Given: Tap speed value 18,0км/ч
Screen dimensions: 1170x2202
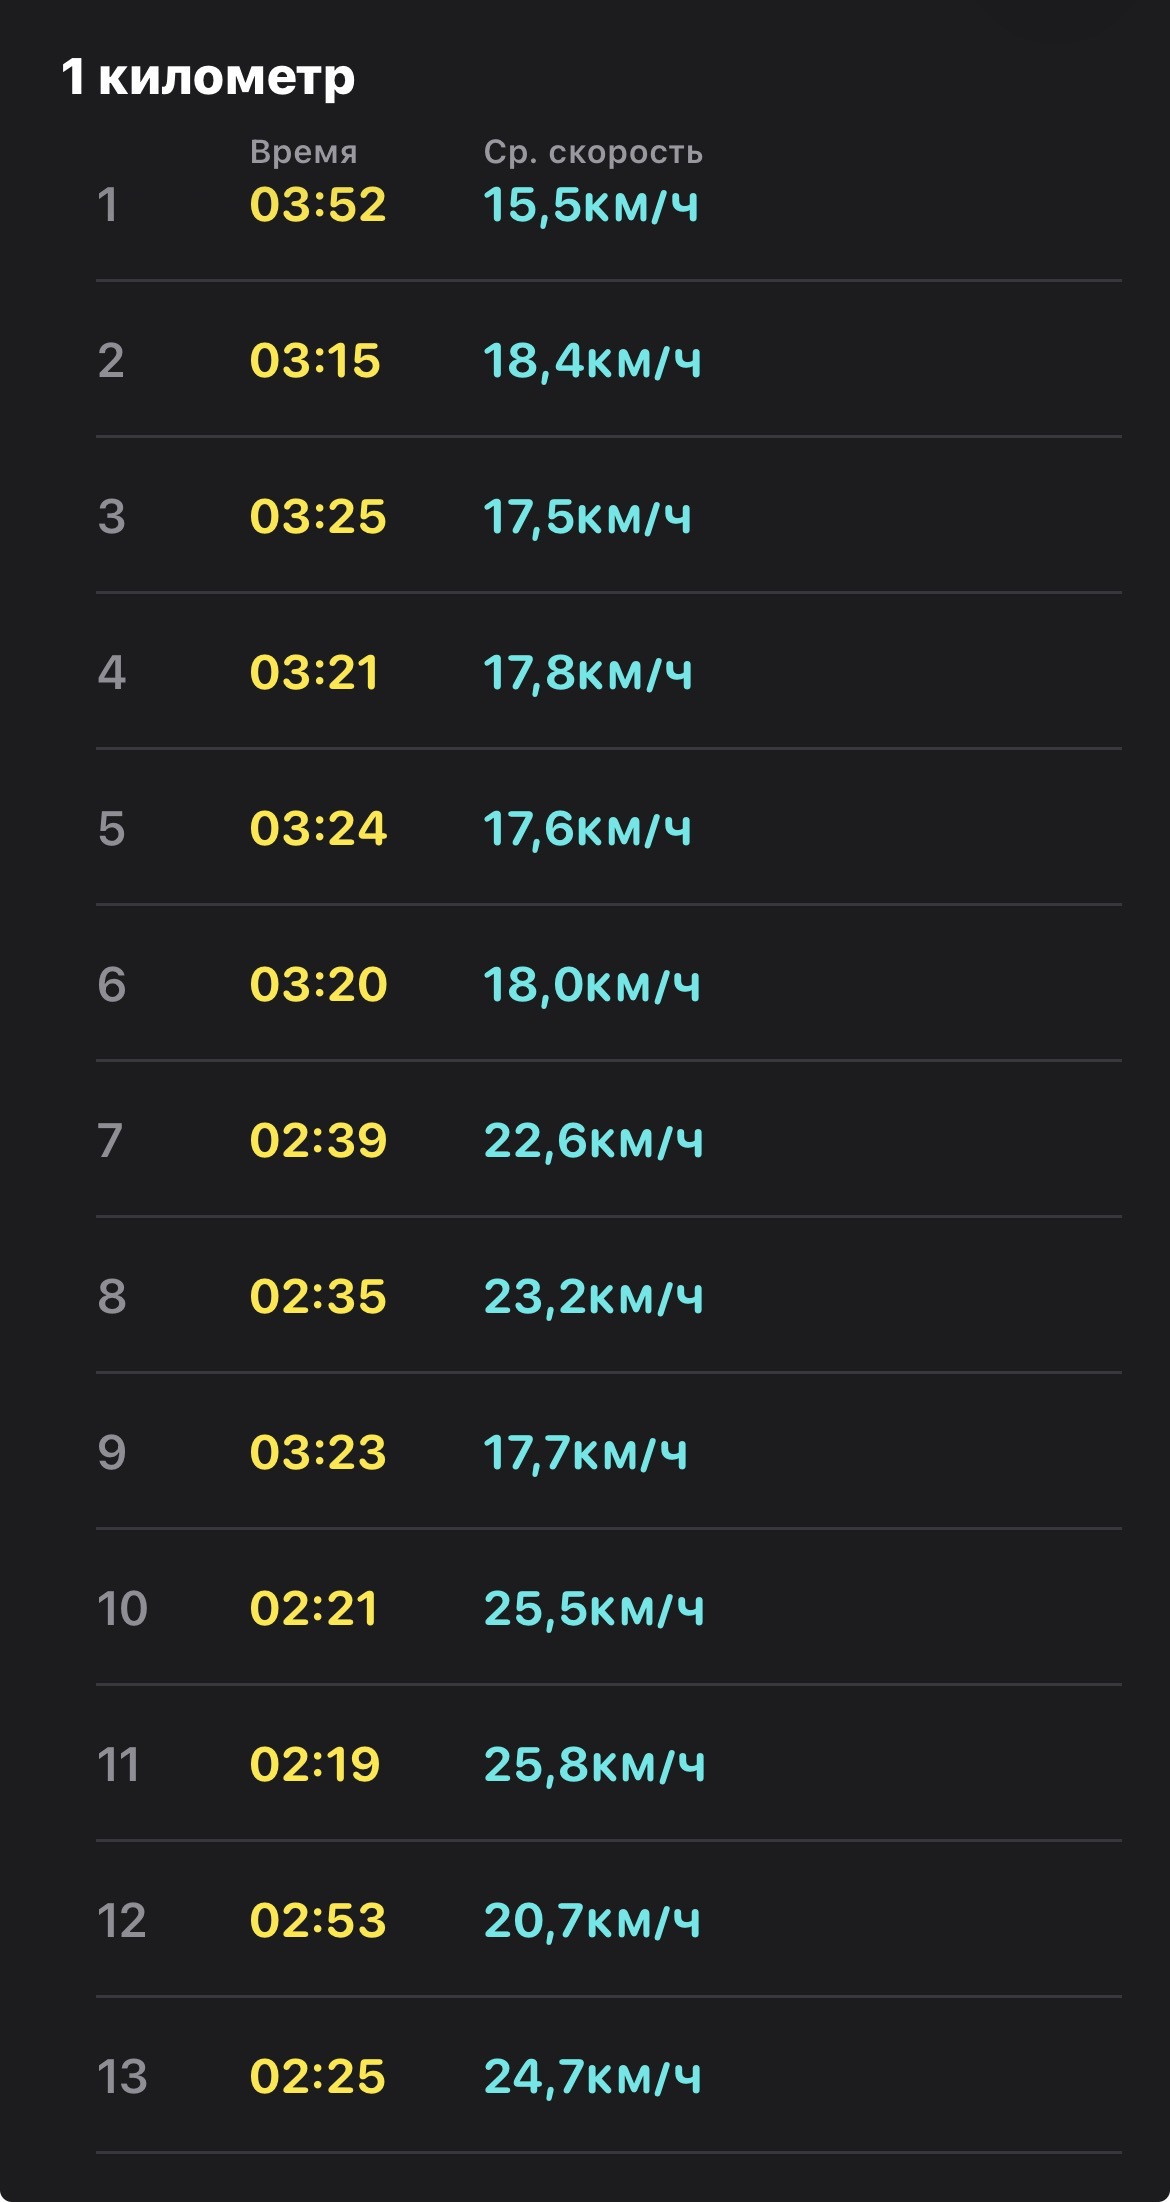Looking at the screenshot, I should [x=592, y=985].
